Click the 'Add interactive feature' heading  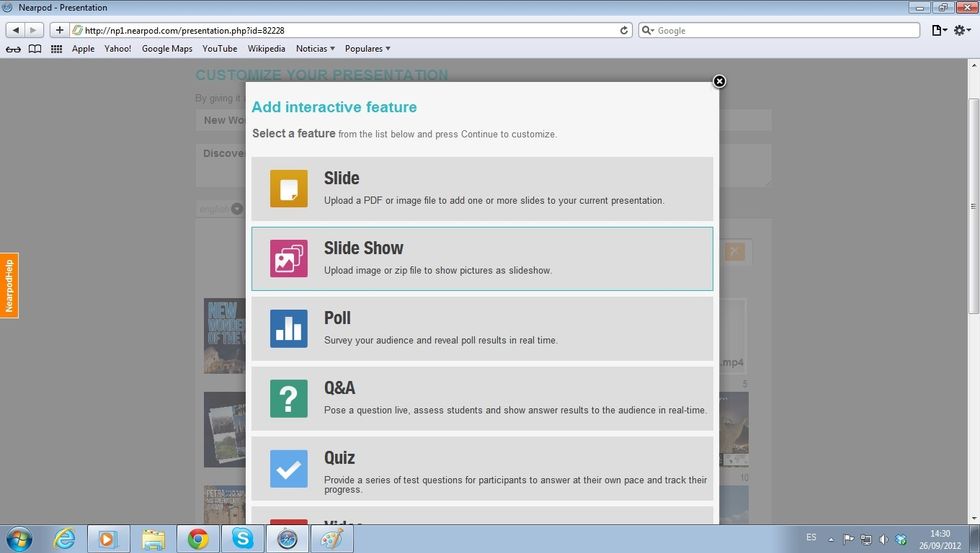(334, 107)
